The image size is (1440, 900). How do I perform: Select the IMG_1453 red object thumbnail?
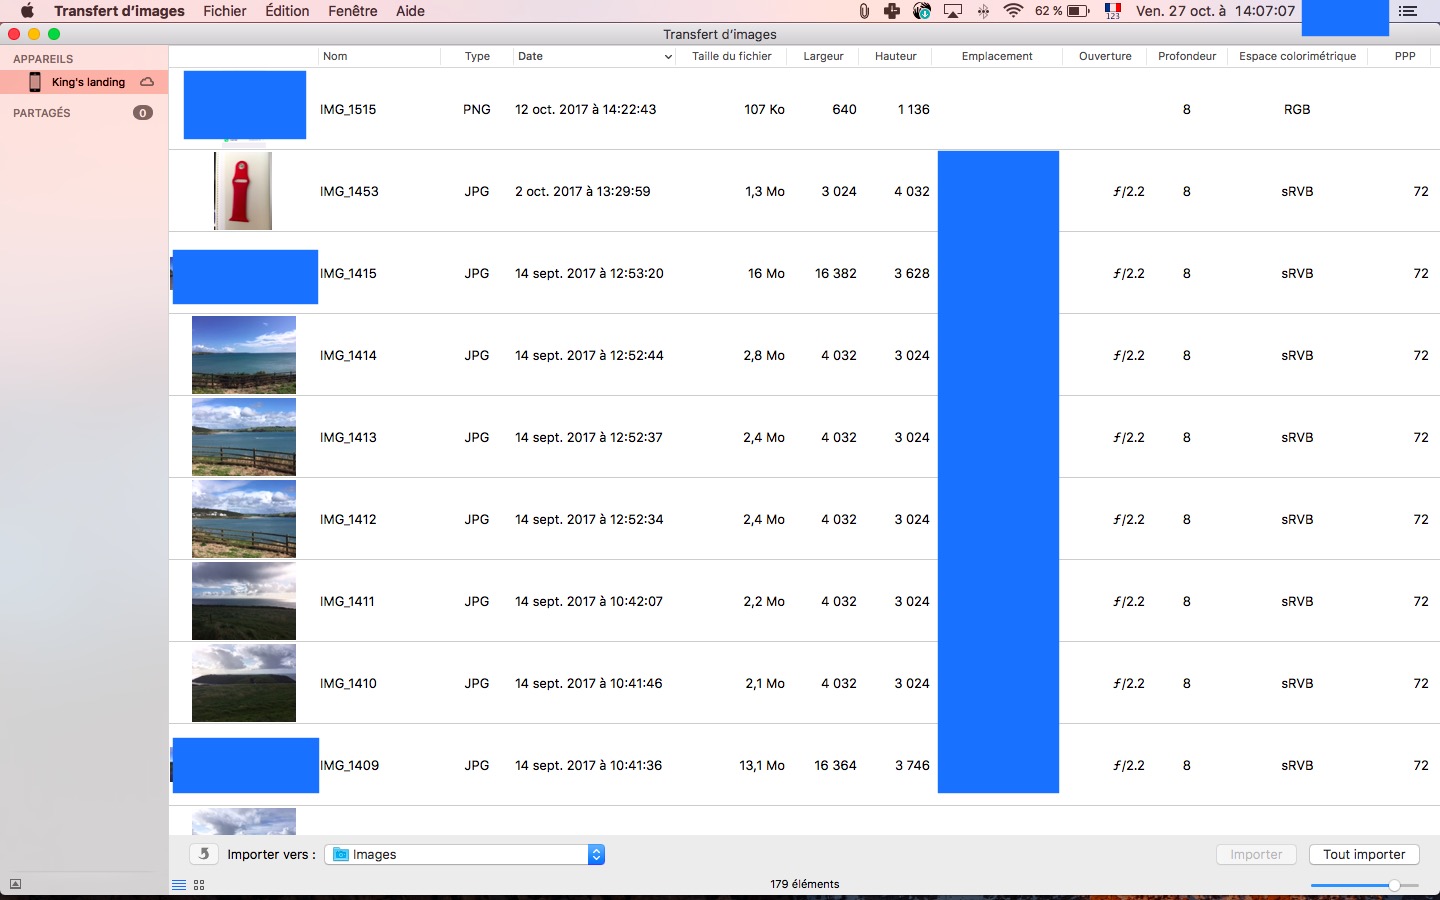(x=243, y=191)
